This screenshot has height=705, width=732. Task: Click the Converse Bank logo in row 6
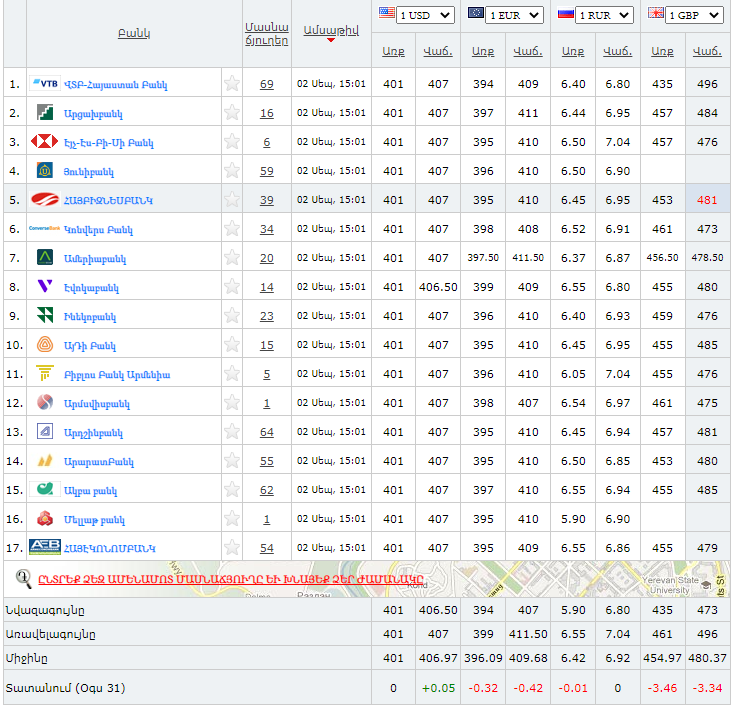click(x=44, y=228)
